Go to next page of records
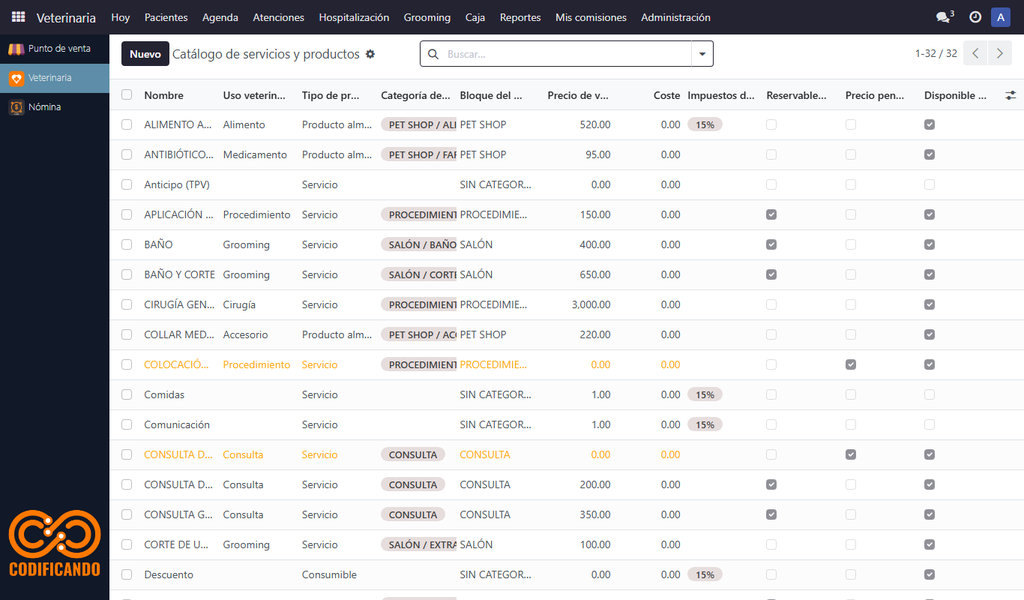 click(999, 54)
